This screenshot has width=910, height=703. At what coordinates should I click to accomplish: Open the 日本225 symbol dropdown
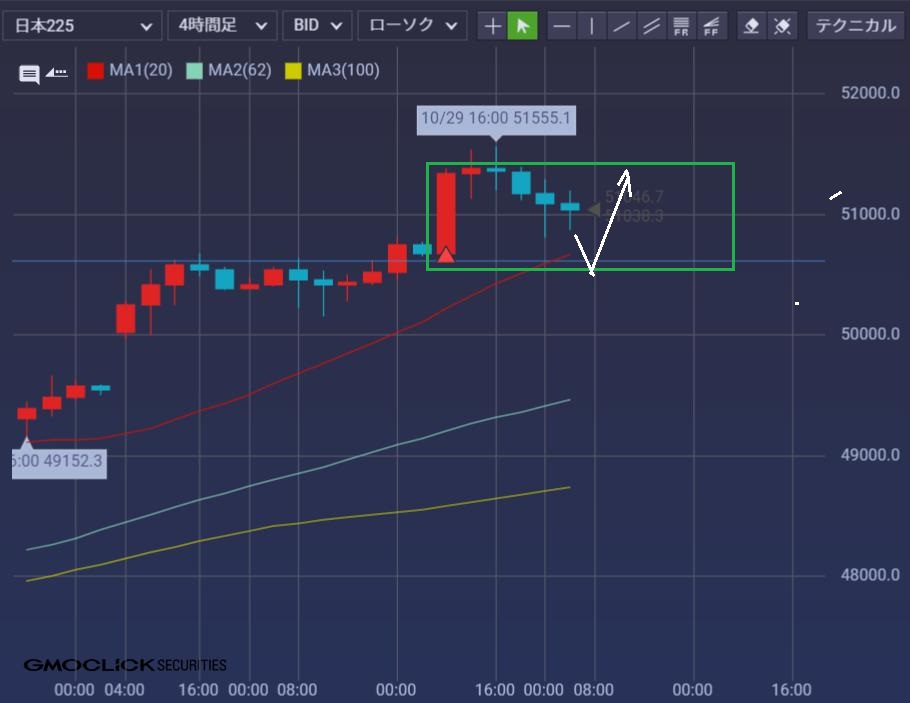[x=82, y=26]
